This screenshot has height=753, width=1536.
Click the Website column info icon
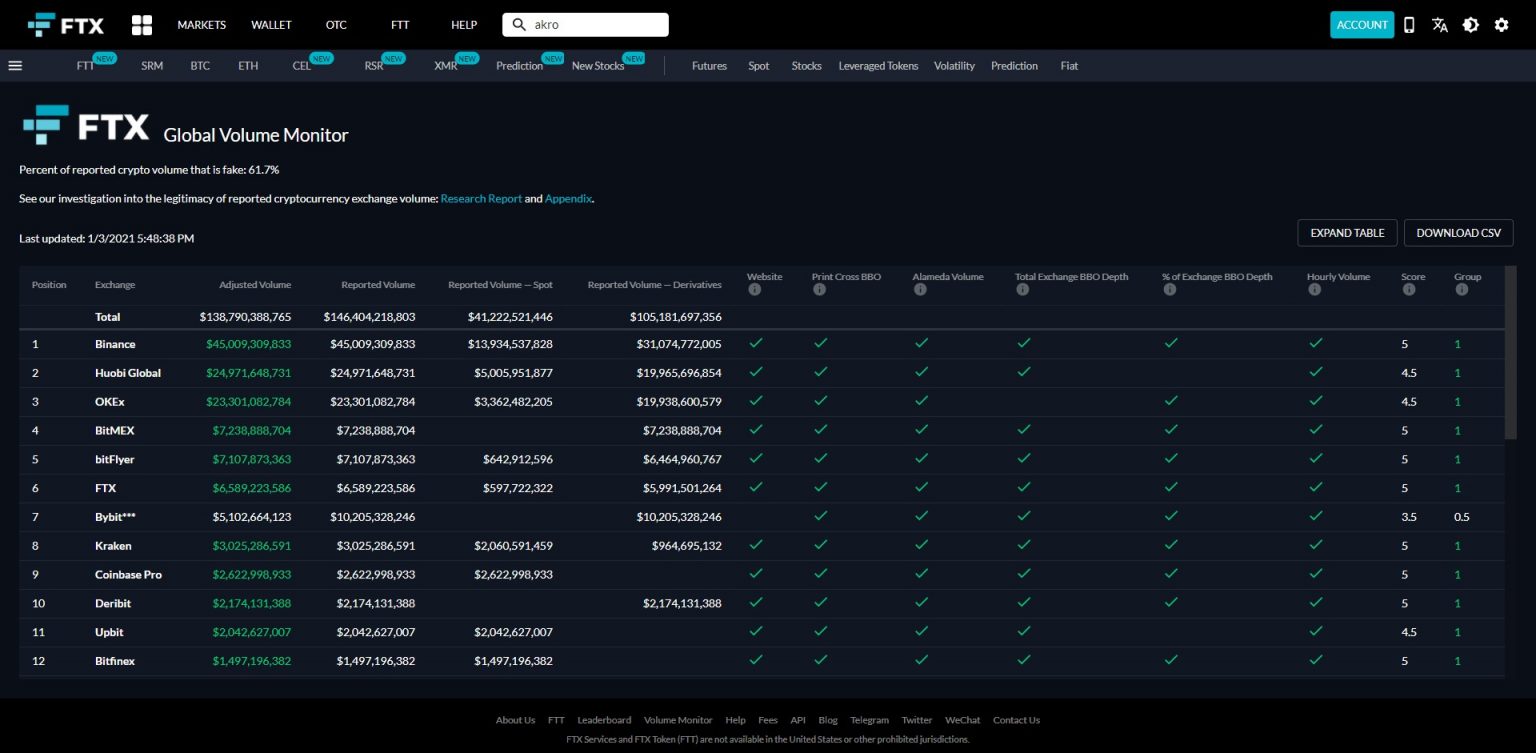(x=754, y=290)
